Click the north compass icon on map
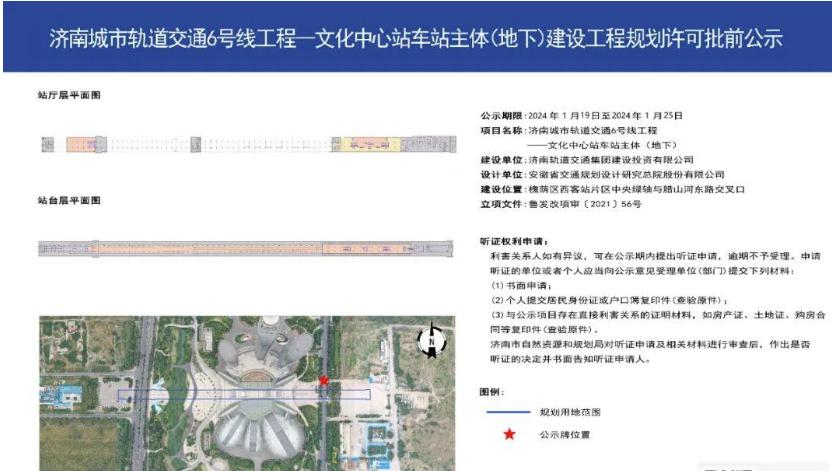This screenshot has height=471, width=832. click(x=430, y=342)
